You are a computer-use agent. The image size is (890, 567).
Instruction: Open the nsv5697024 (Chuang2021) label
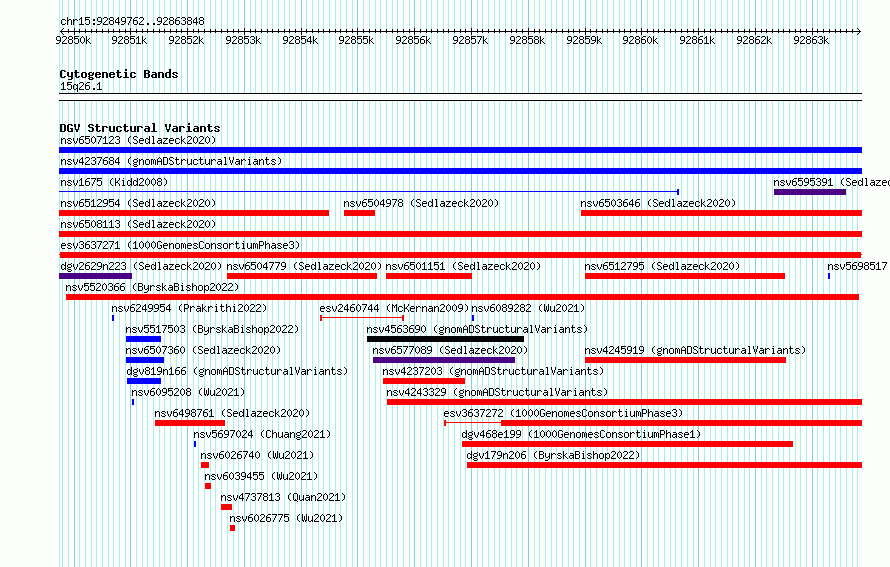[262, 434]
